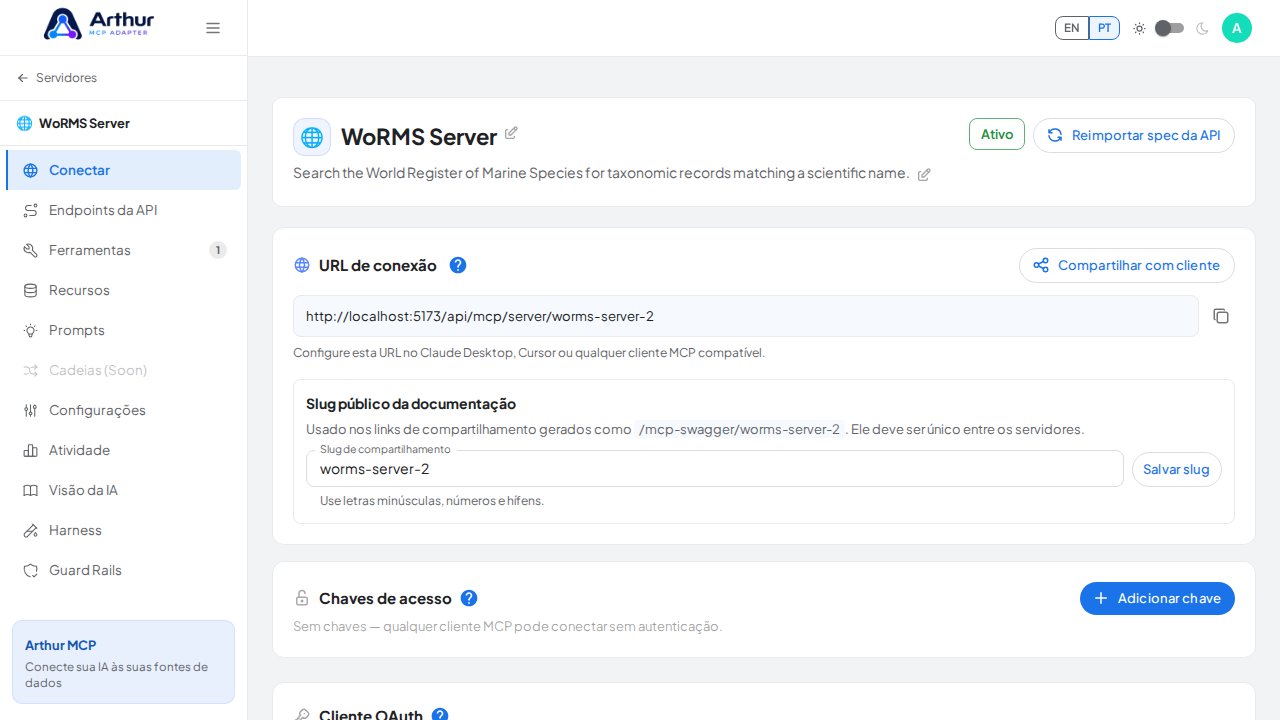
Task: Click the URL de conexão globe icon
Action: (x=302, y=265)
